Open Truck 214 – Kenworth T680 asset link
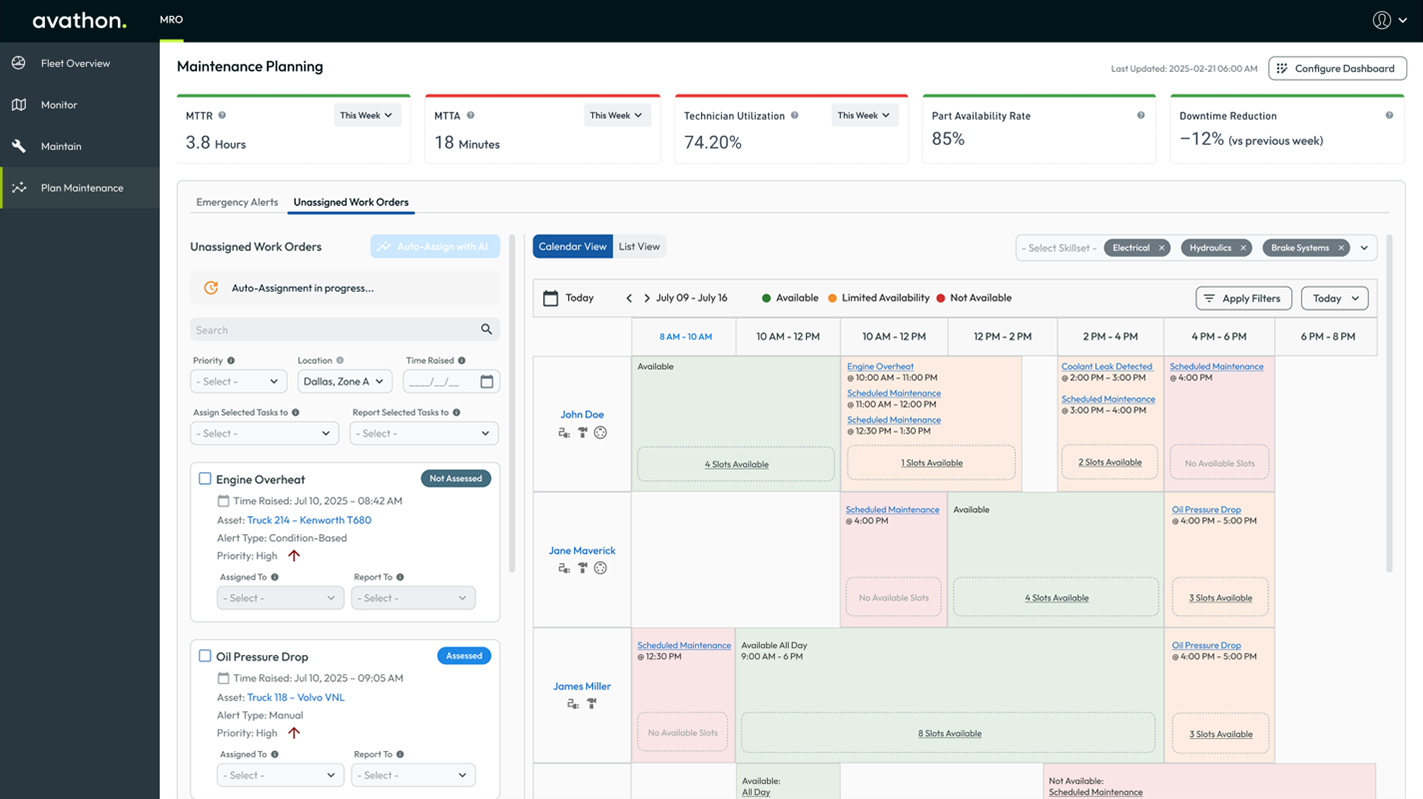 point(309,520)
